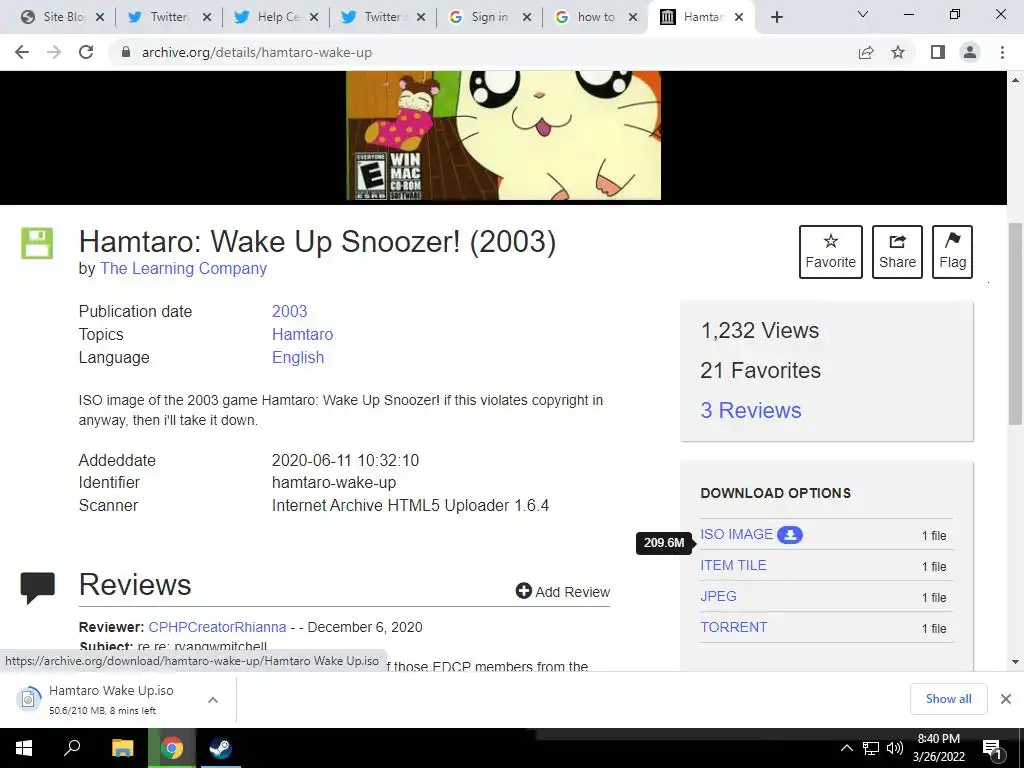Close the Hamtar tab

click(739, 17)
